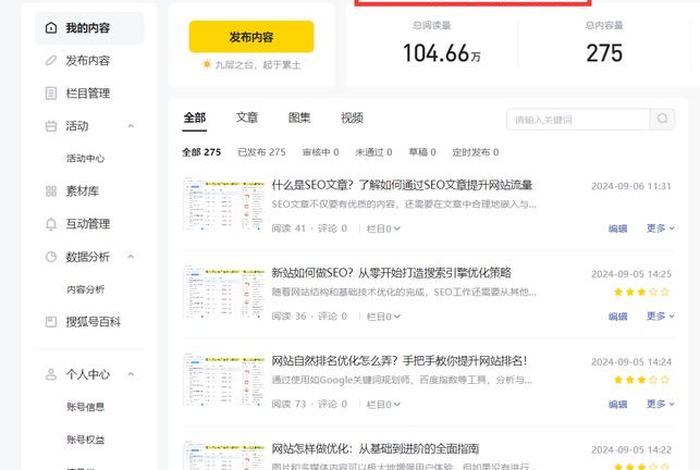Click star rating of 新站如何做SEO article

point(642,292)
